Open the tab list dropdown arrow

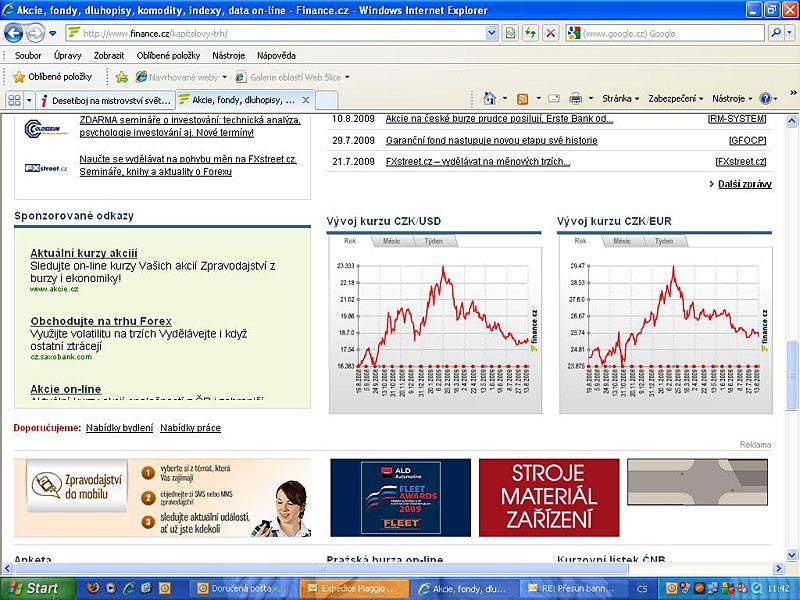point(29,100)
